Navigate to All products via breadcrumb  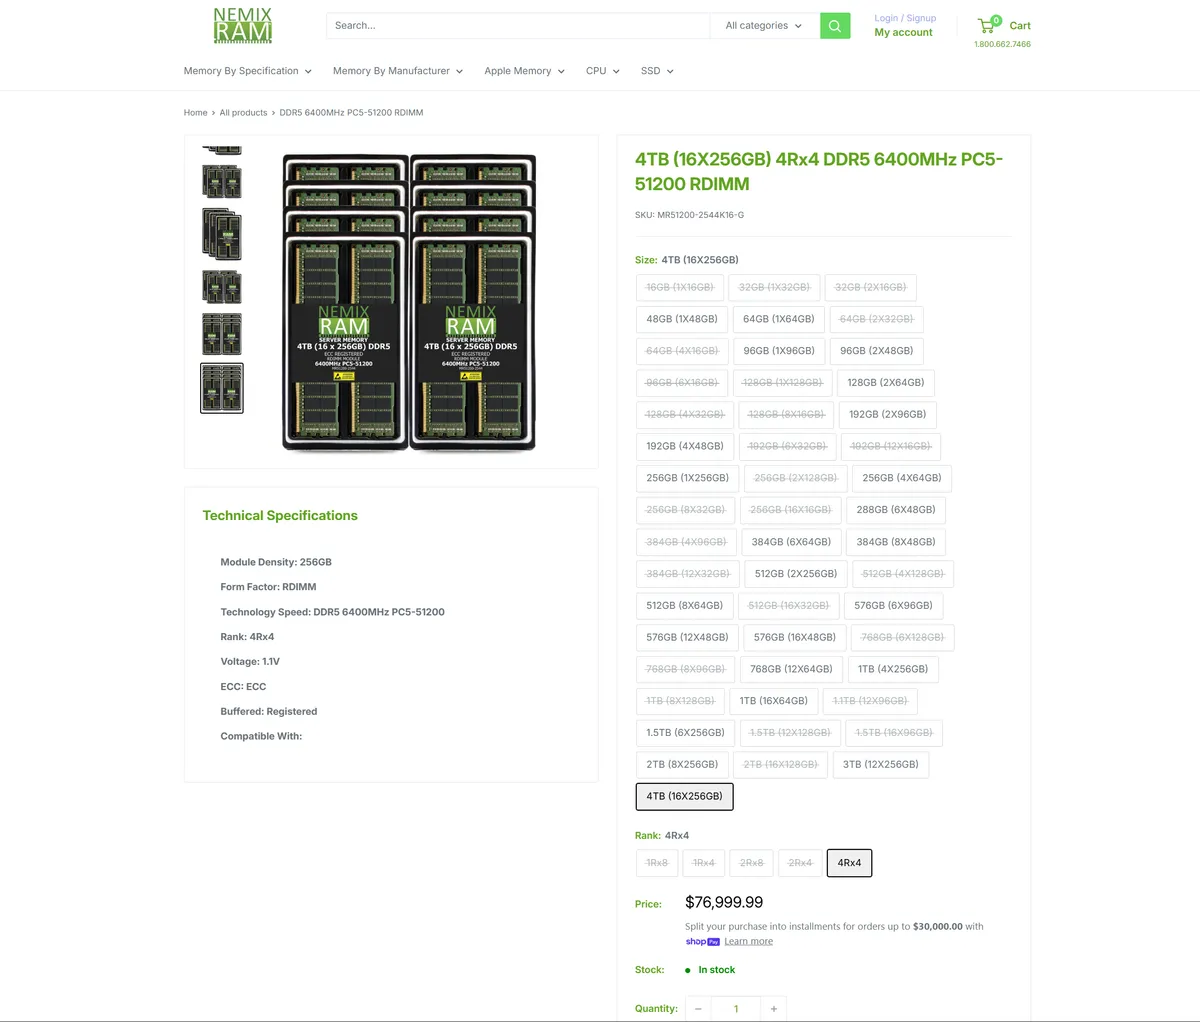243,112
